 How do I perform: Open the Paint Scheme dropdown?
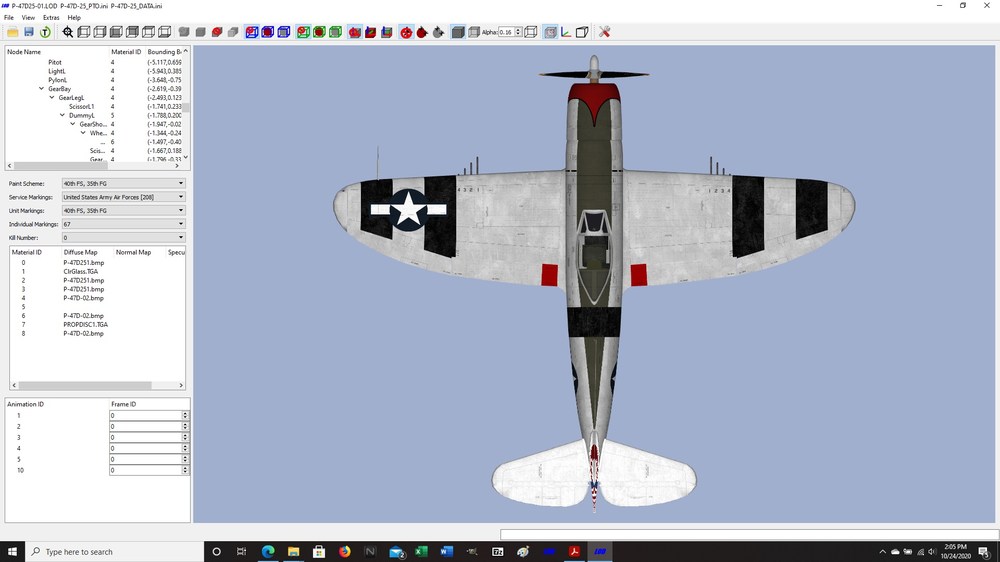pyautogui.click(x=124, y=183)
